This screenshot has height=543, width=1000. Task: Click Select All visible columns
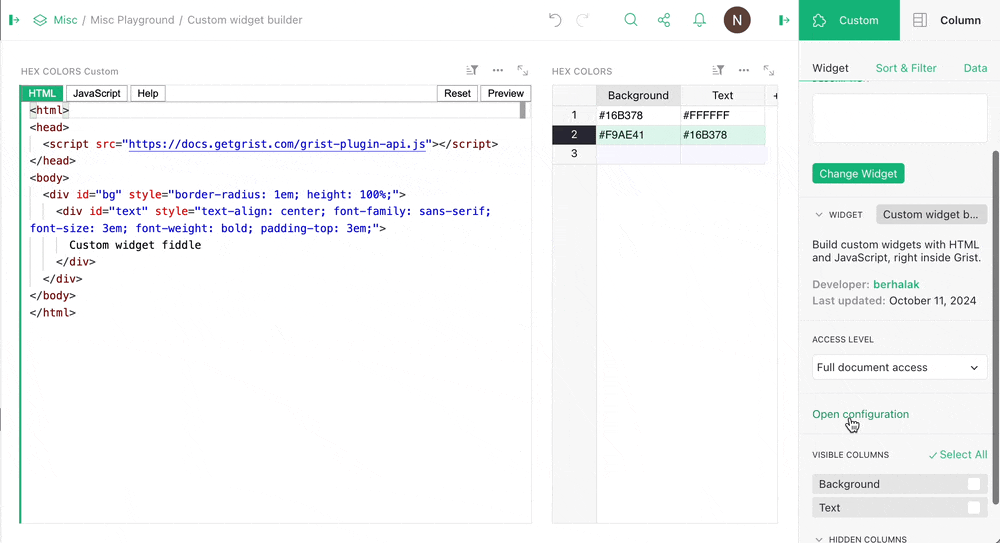(957, 455)
